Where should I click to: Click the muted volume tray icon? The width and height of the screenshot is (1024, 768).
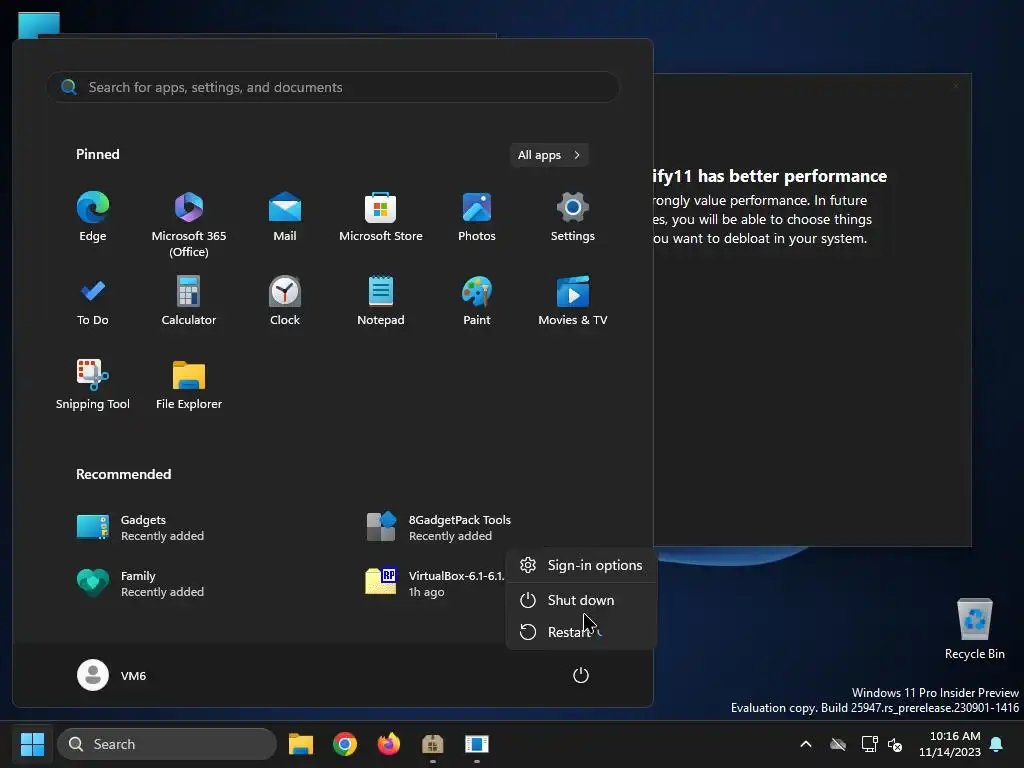(x=895, y=744)
